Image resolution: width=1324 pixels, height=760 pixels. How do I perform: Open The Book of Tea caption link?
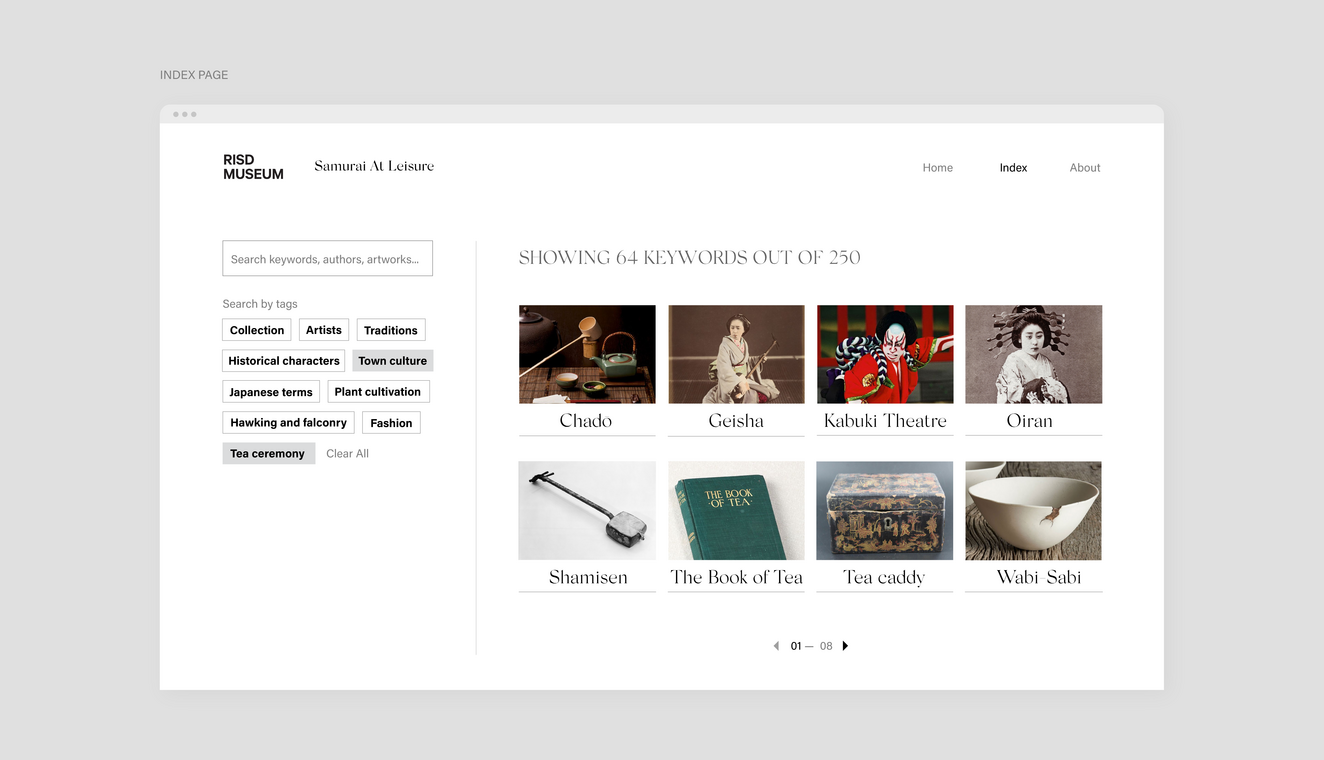(736, 577)
